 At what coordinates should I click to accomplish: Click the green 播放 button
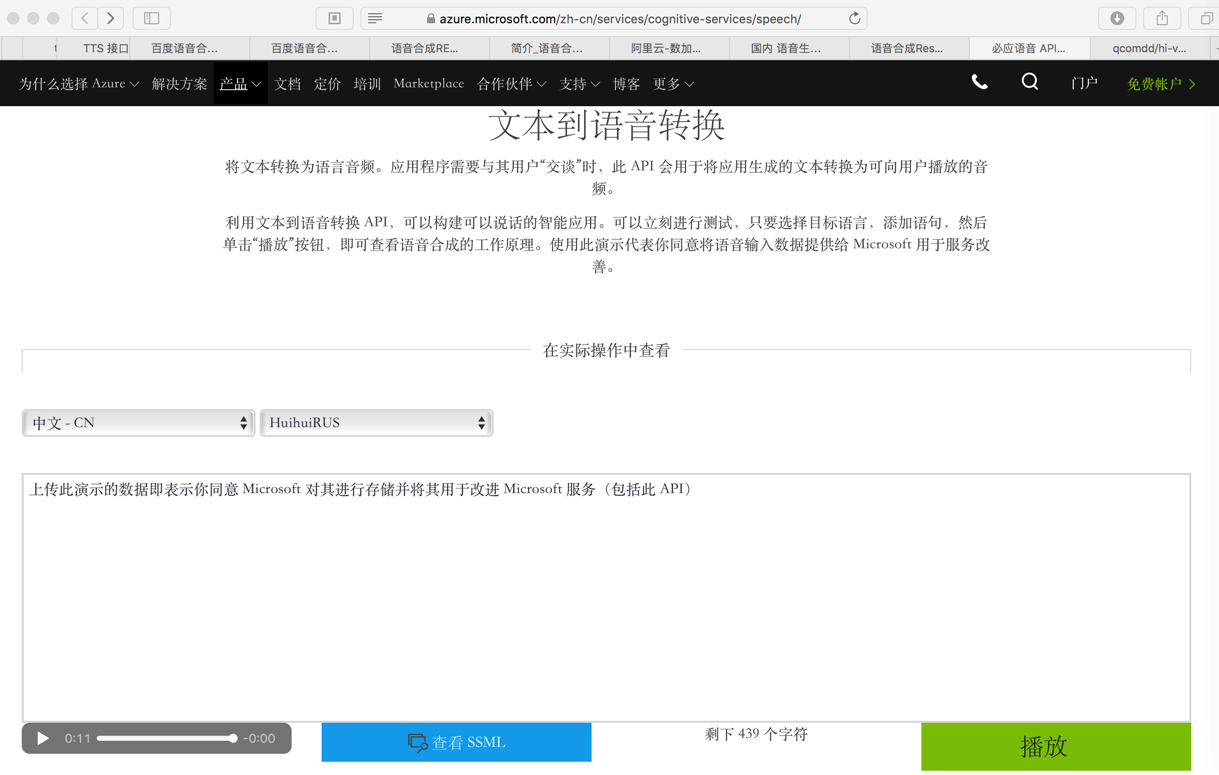click(1055, 746)
